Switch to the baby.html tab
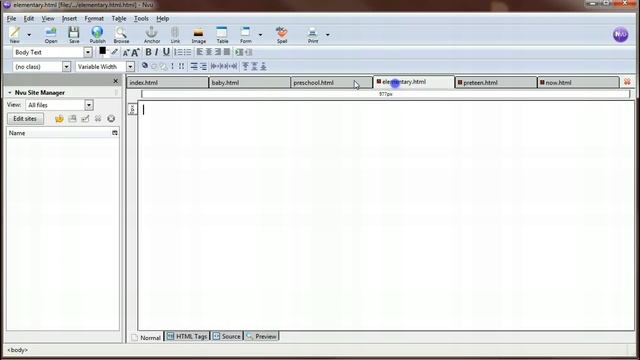Image resolution: width=640 pixels, height=360 pixels. pyautogui.click(x=249, y=82)
